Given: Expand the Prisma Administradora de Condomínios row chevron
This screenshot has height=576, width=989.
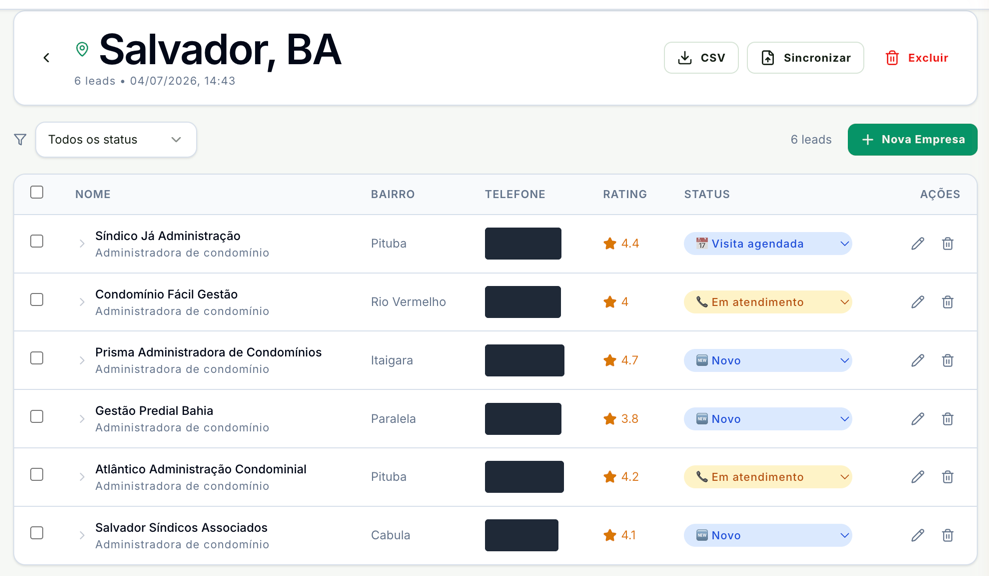Looking at the screenshot, I should pos(82,360).
